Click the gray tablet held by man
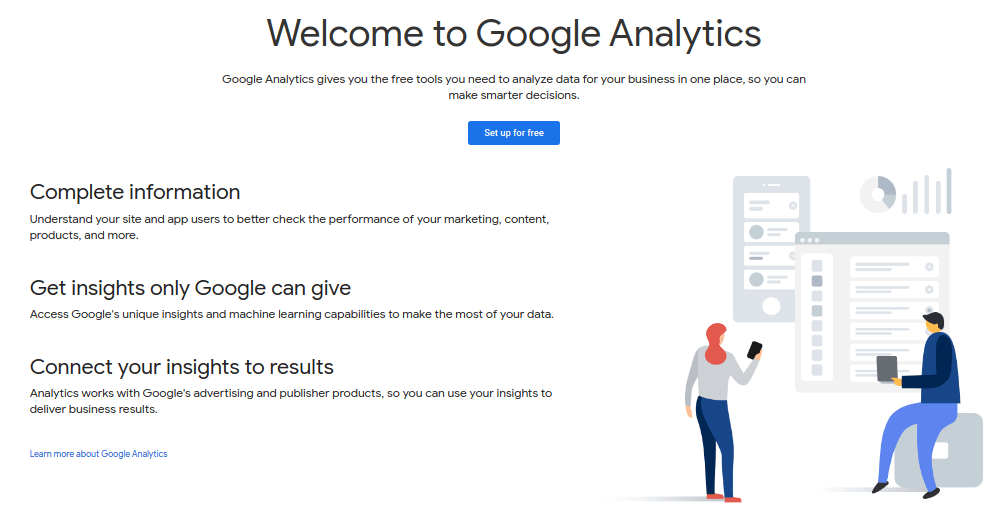 [x=887, y=368]
